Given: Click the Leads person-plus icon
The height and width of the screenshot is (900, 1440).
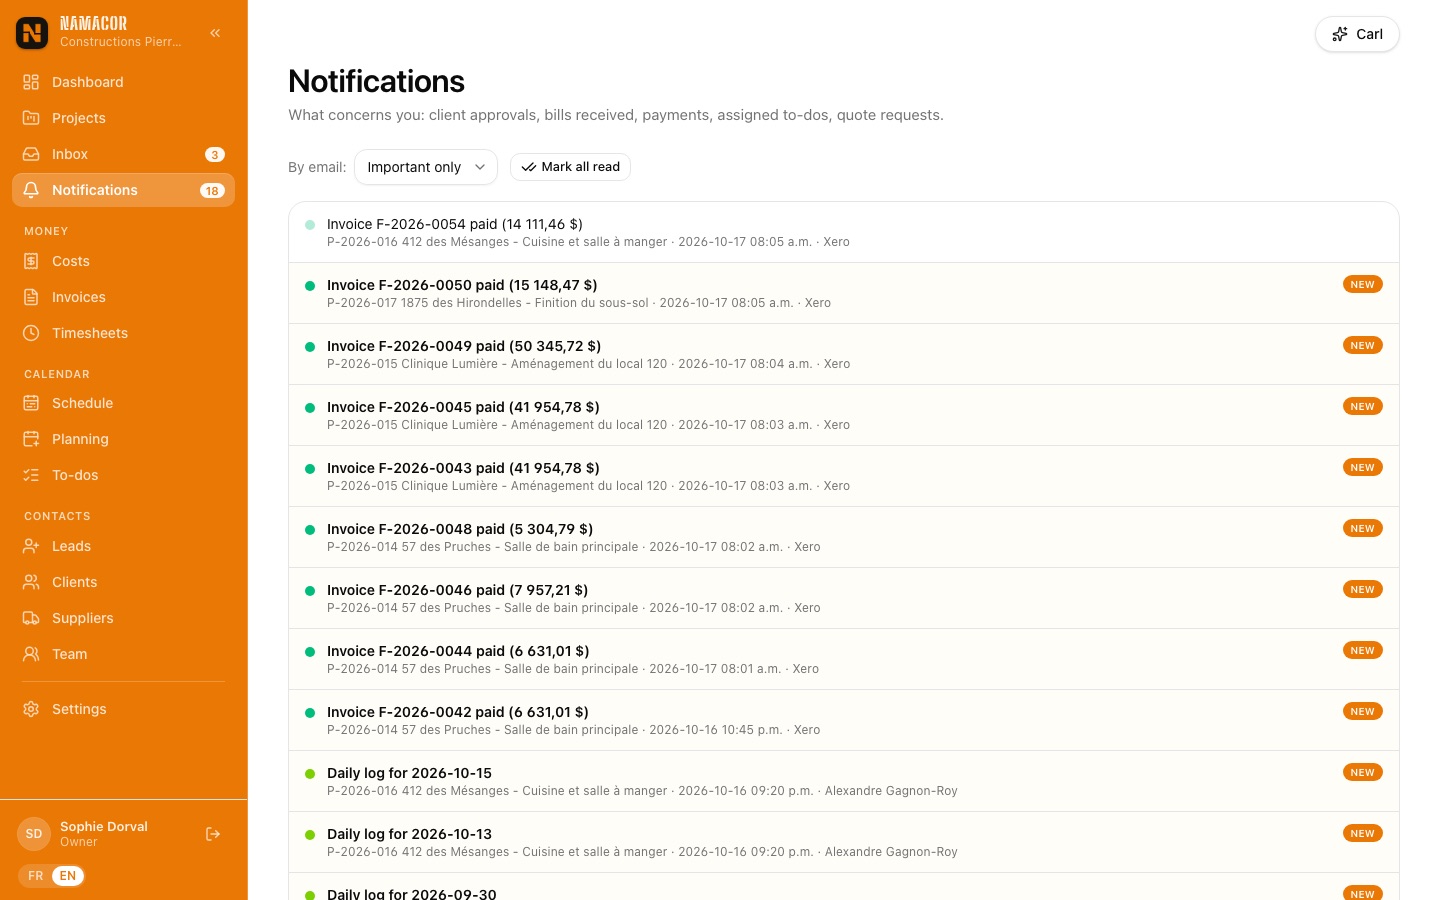Looking at the screenshot, I should pyautogui.click(x=31, y=546).
